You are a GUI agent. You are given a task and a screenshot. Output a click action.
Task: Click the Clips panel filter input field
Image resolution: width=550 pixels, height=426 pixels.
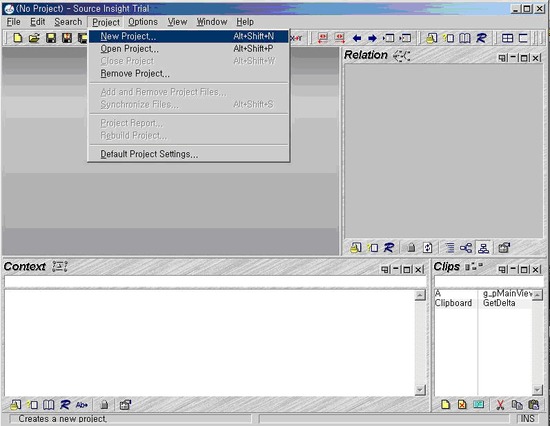click(489, 282)
